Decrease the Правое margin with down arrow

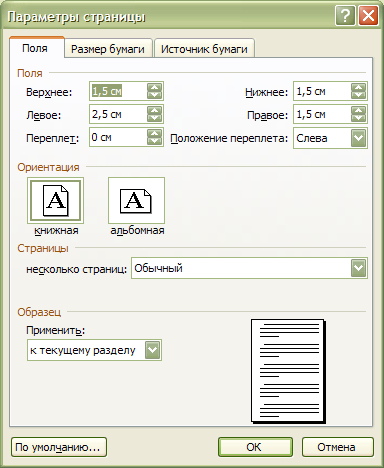pyautogui.click(x=358, y=118)
